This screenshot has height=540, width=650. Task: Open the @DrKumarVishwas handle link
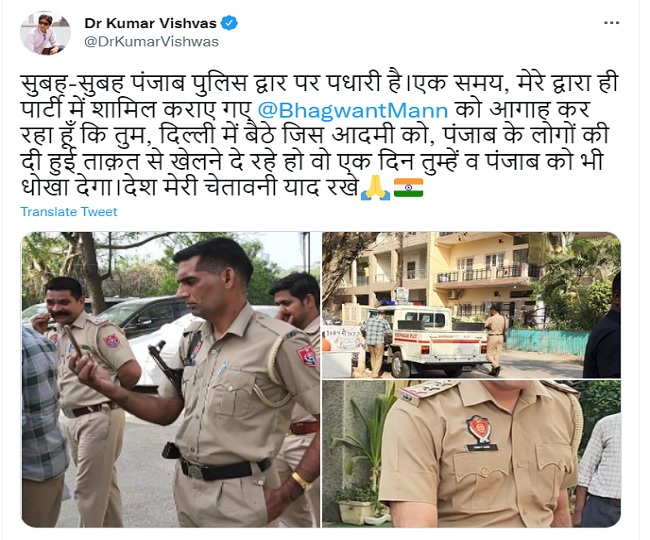[151, 42]
